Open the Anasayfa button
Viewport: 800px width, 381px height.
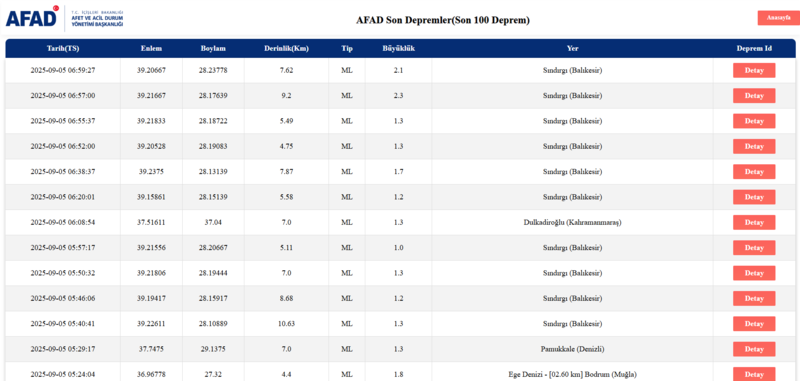pos(778,18)
